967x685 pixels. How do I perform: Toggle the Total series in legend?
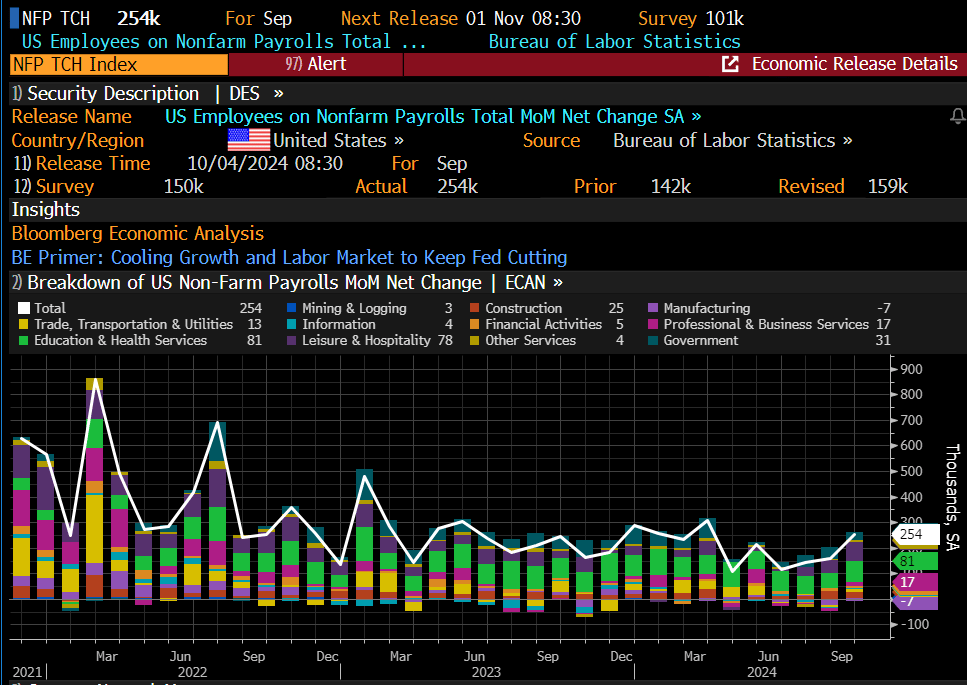24,308
